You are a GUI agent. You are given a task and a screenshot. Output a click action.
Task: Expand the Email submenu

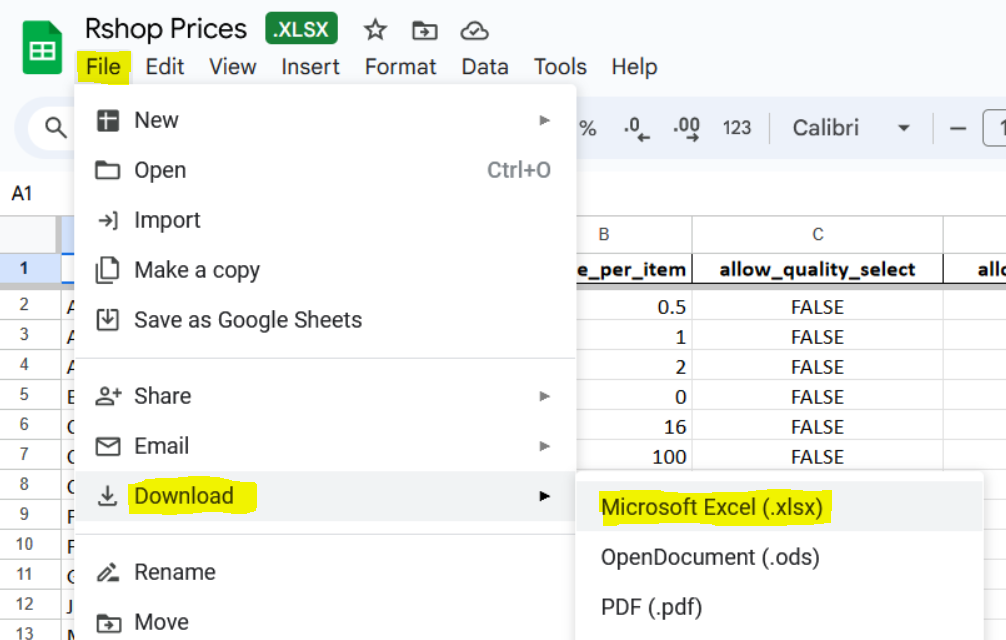click(326, 446)
